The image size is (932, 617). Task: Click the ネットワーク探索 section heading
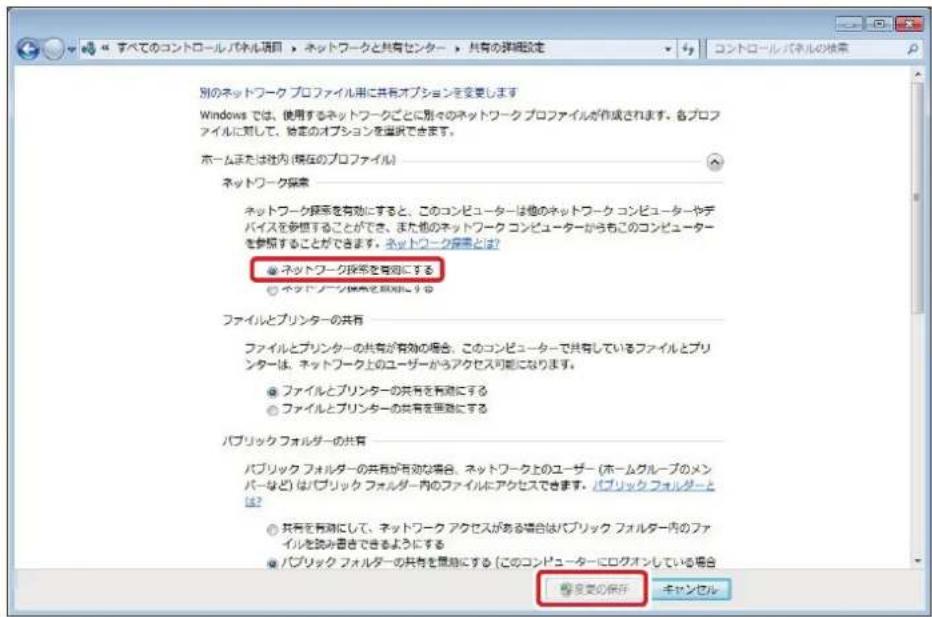(x=266, y=182)
